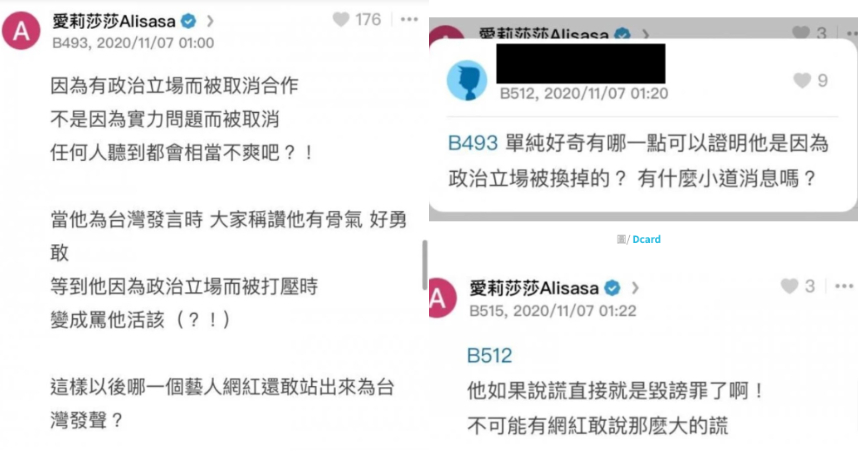The height and width of the screenshot is (460, 858).
Task: Click the 愛莉莎莎Alisasa username on B515
Action: pyautogui.click(x=534, y=288)
